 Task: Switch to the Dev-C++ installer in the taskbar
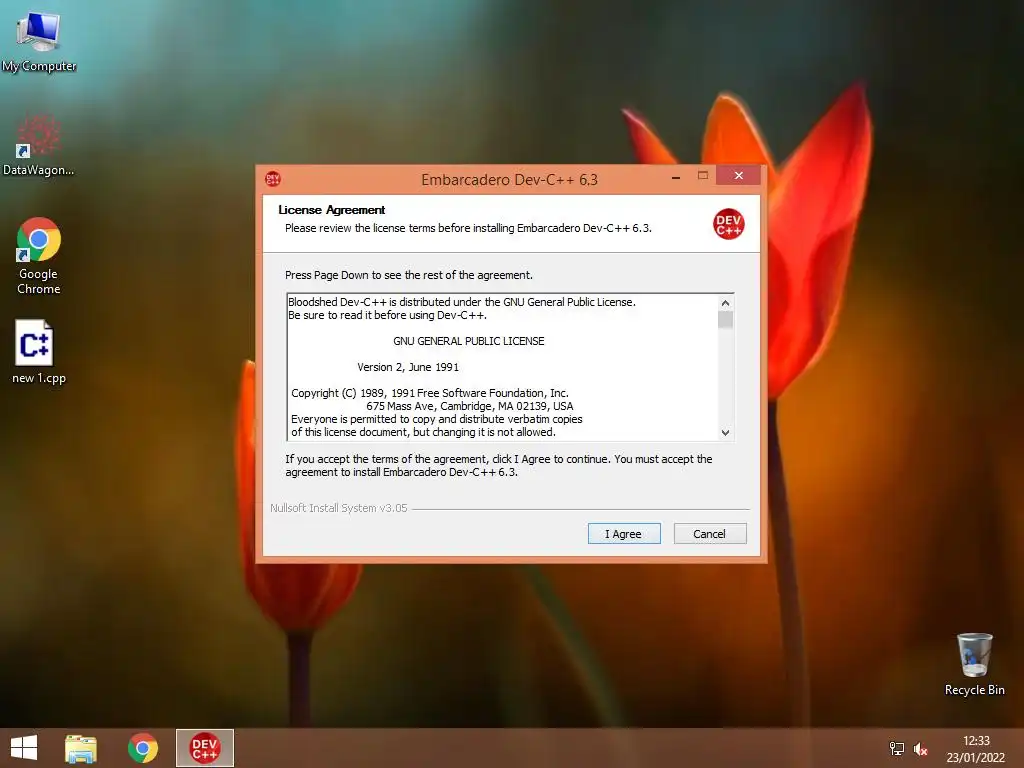(x=204, y=748)
